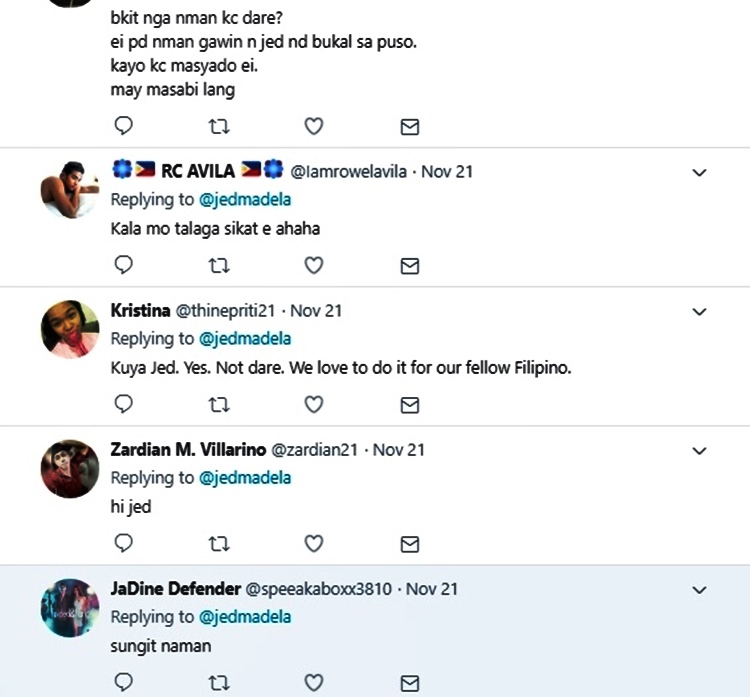Expand dropdown arrow on Kristina's tweet
Screen dimensions: 750x697
click(700, 311)
